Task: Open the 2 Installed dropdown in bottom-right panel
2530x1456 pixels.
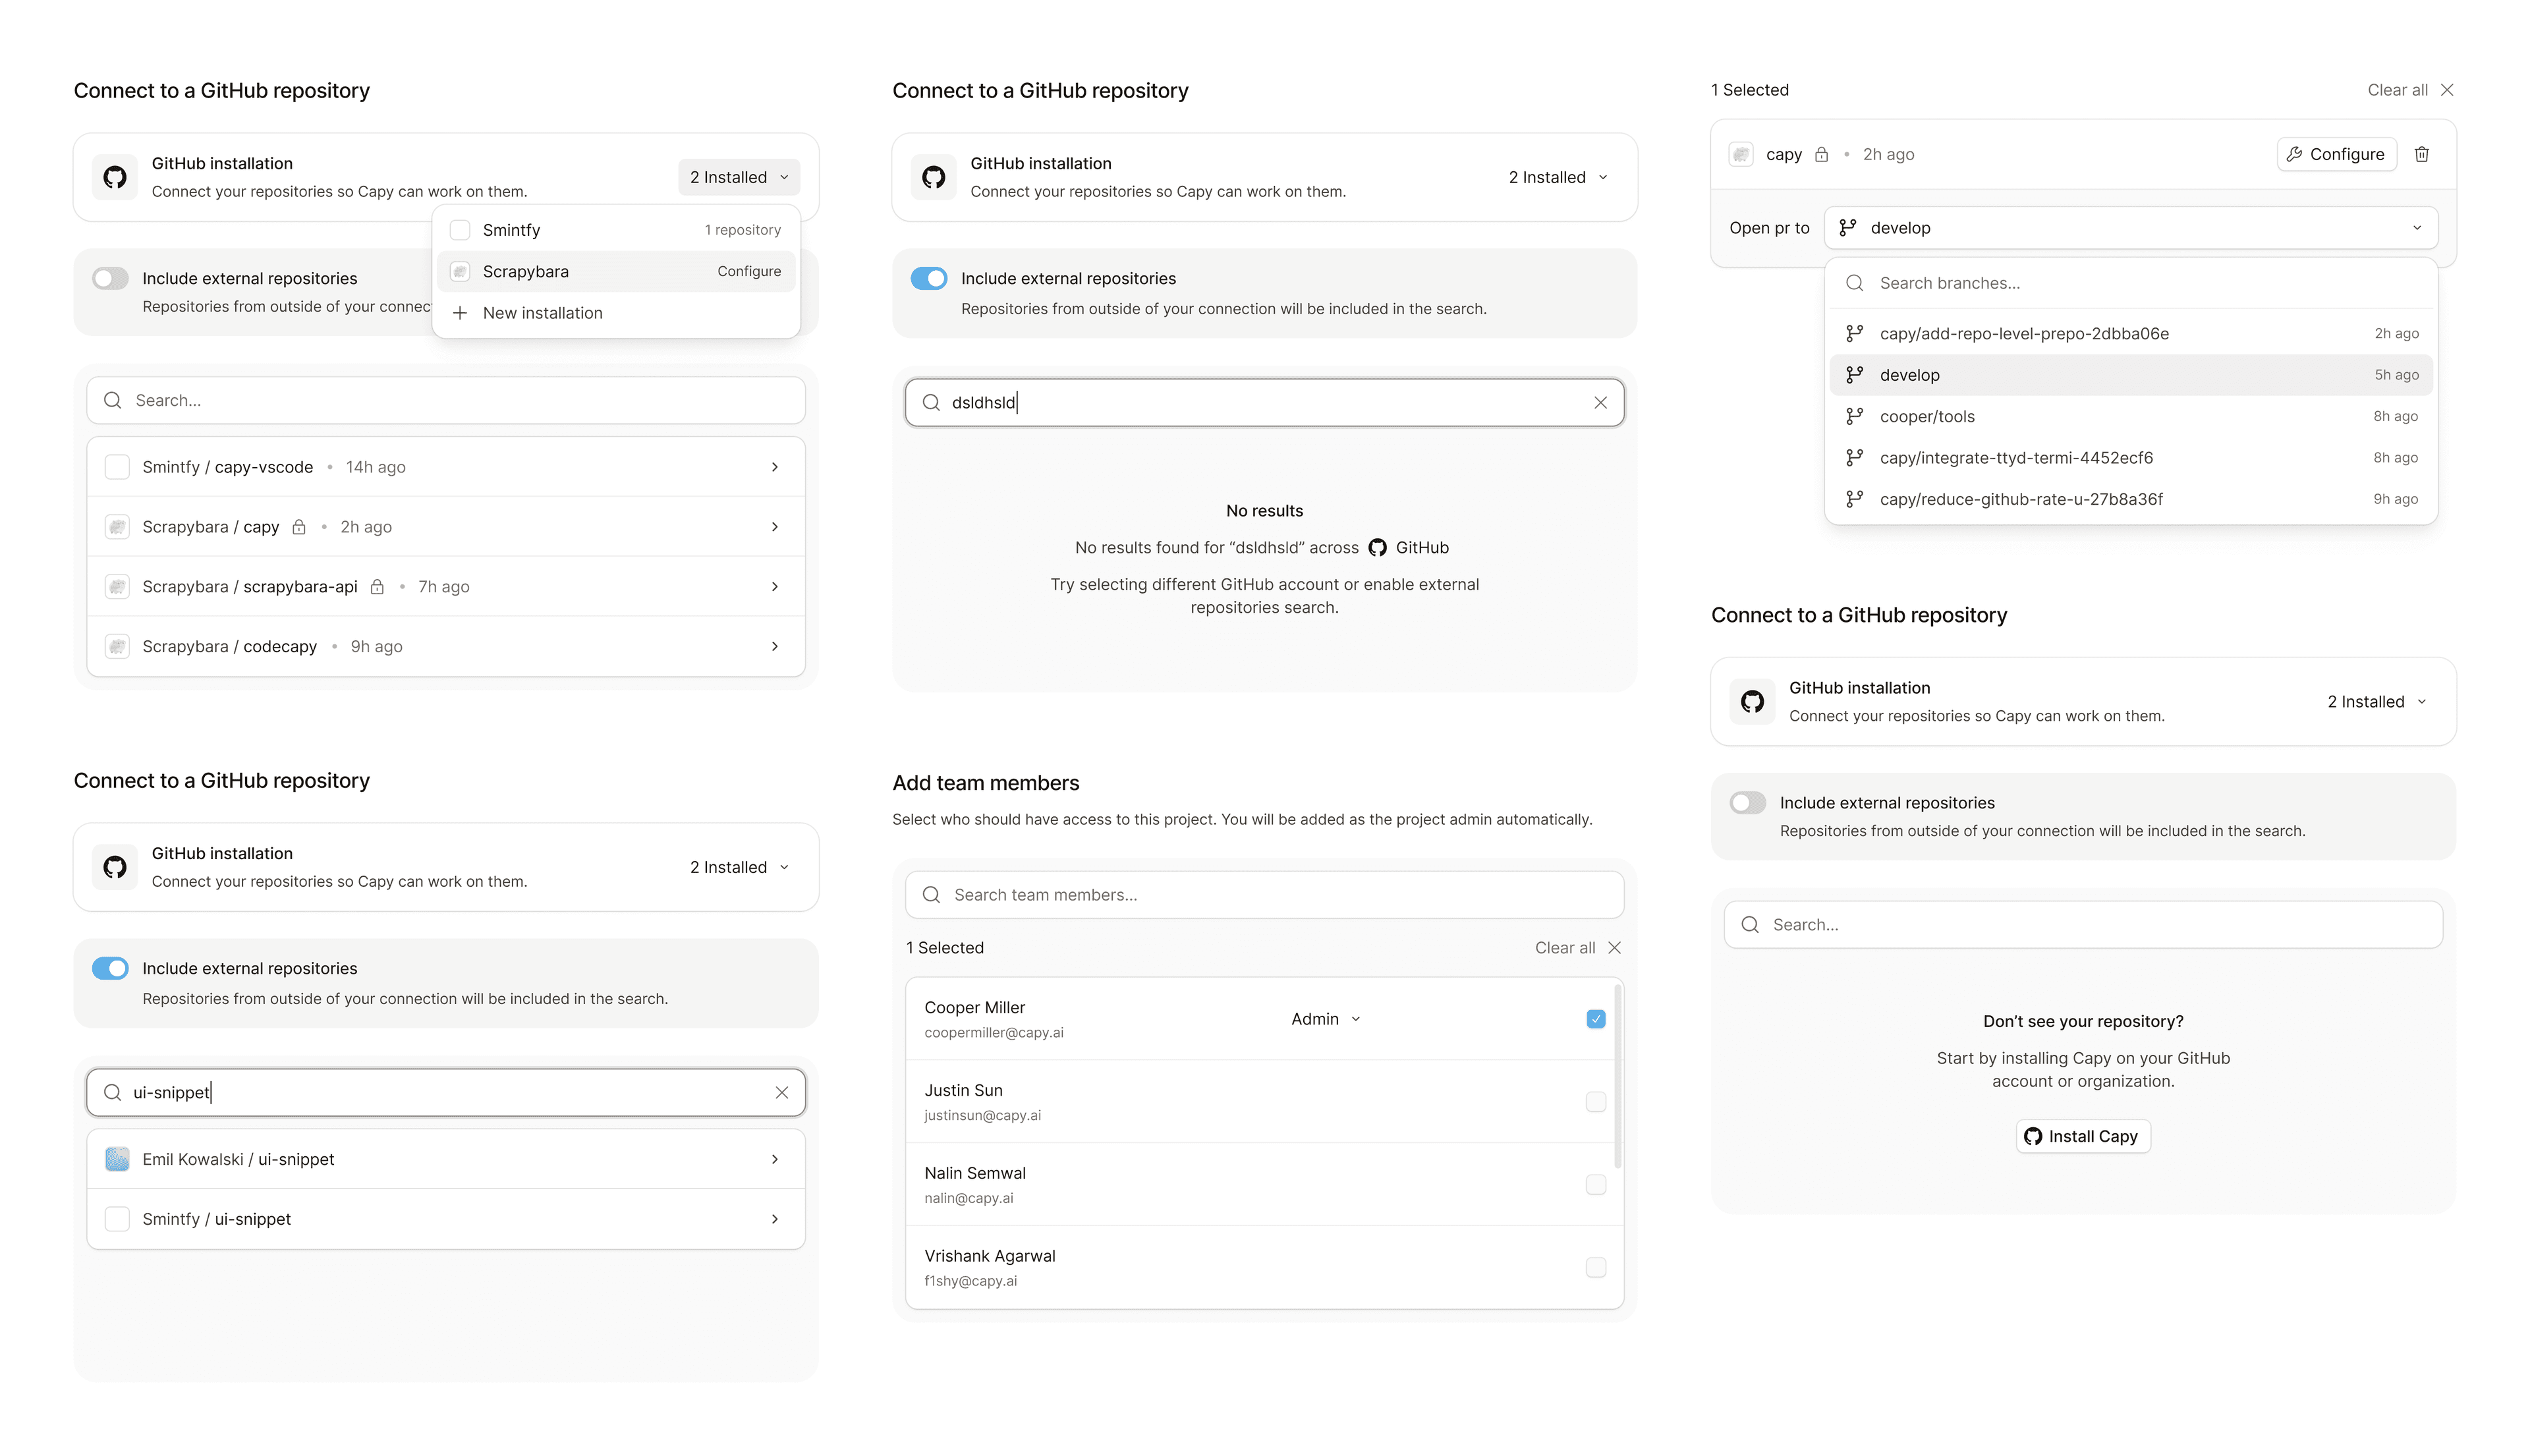Action: [2376, 701]
